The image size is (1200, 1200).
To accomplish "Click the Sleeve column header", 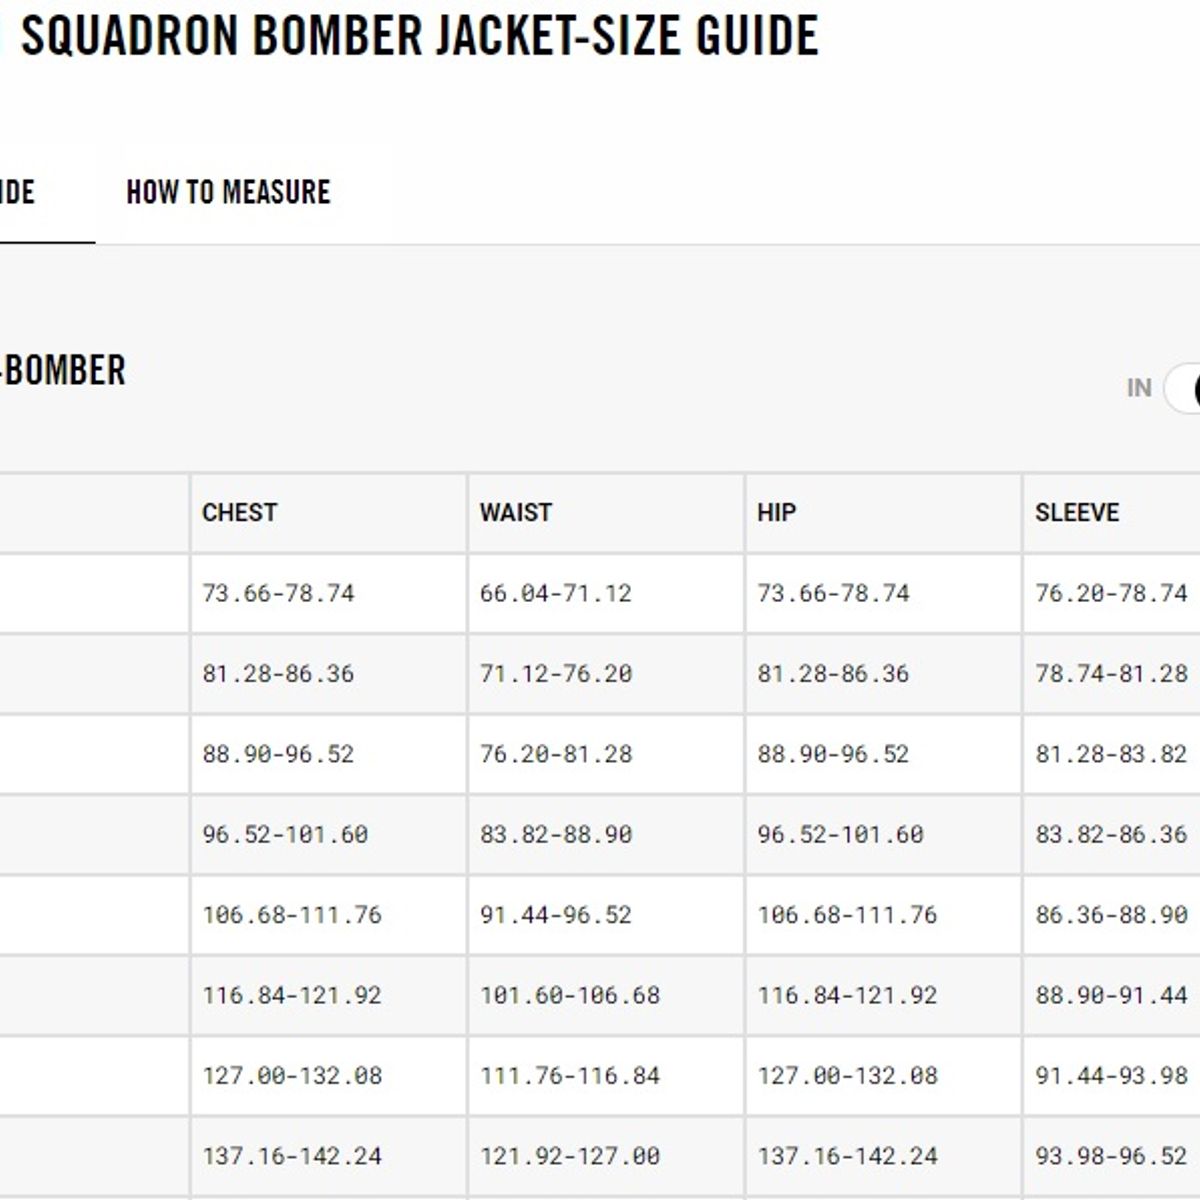I will tap(1077, 513).
